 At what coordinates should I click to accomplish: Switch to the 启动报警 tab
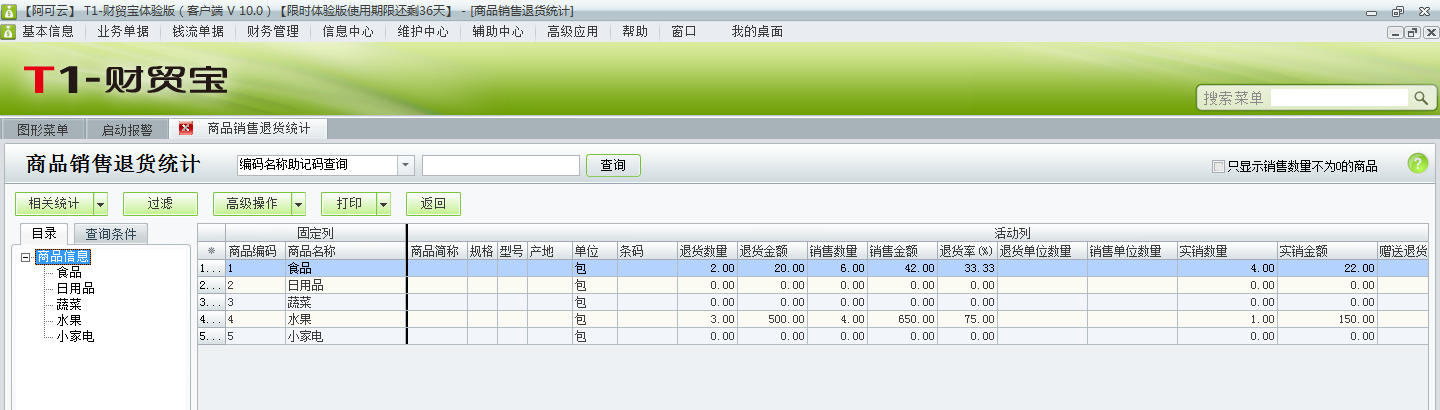pos(127,129)
